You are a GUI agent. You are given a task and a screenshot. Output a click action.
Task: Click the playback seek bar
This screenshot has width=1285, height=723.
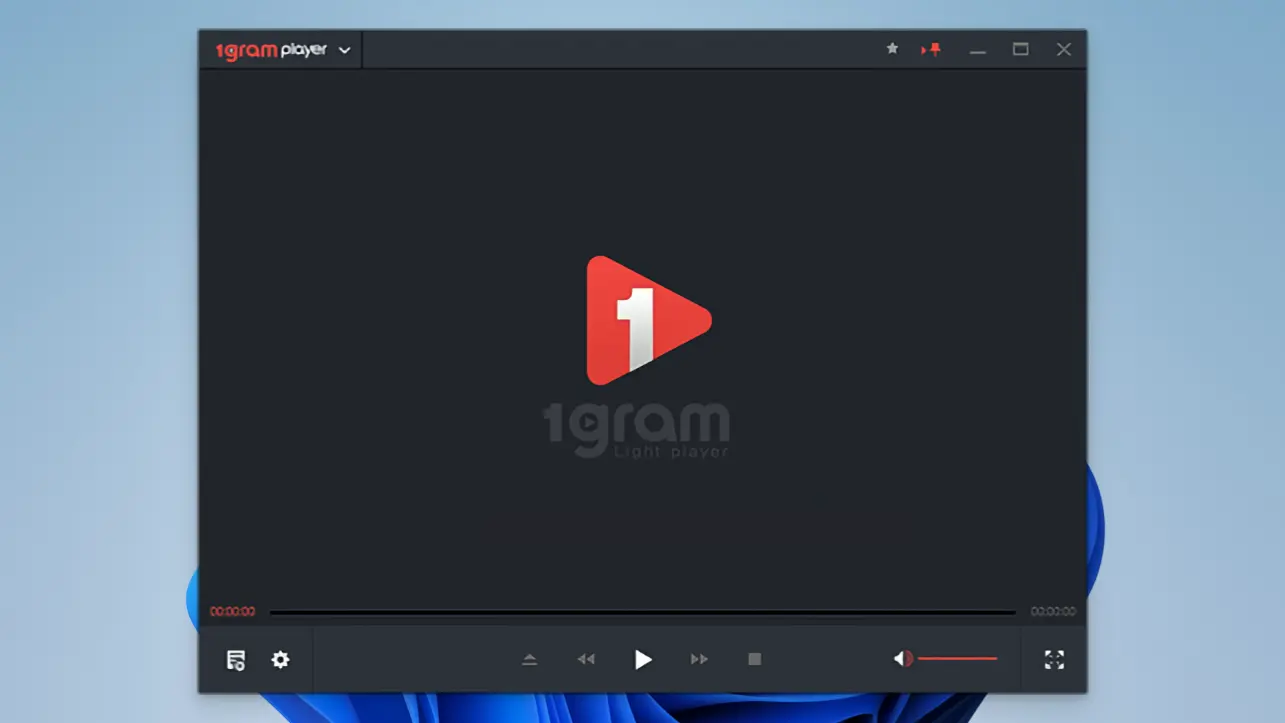(x=642, y=612)
